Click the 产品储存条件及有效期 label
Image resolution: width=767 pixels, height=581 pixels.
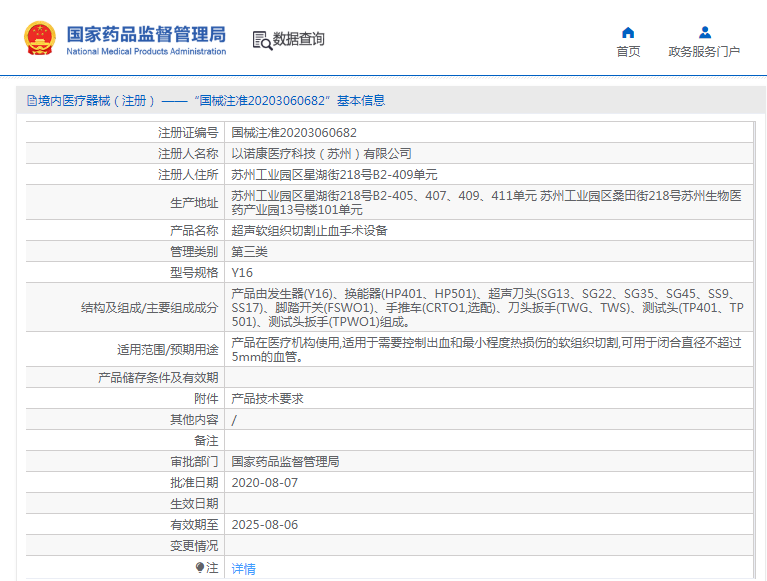point(158,378)
